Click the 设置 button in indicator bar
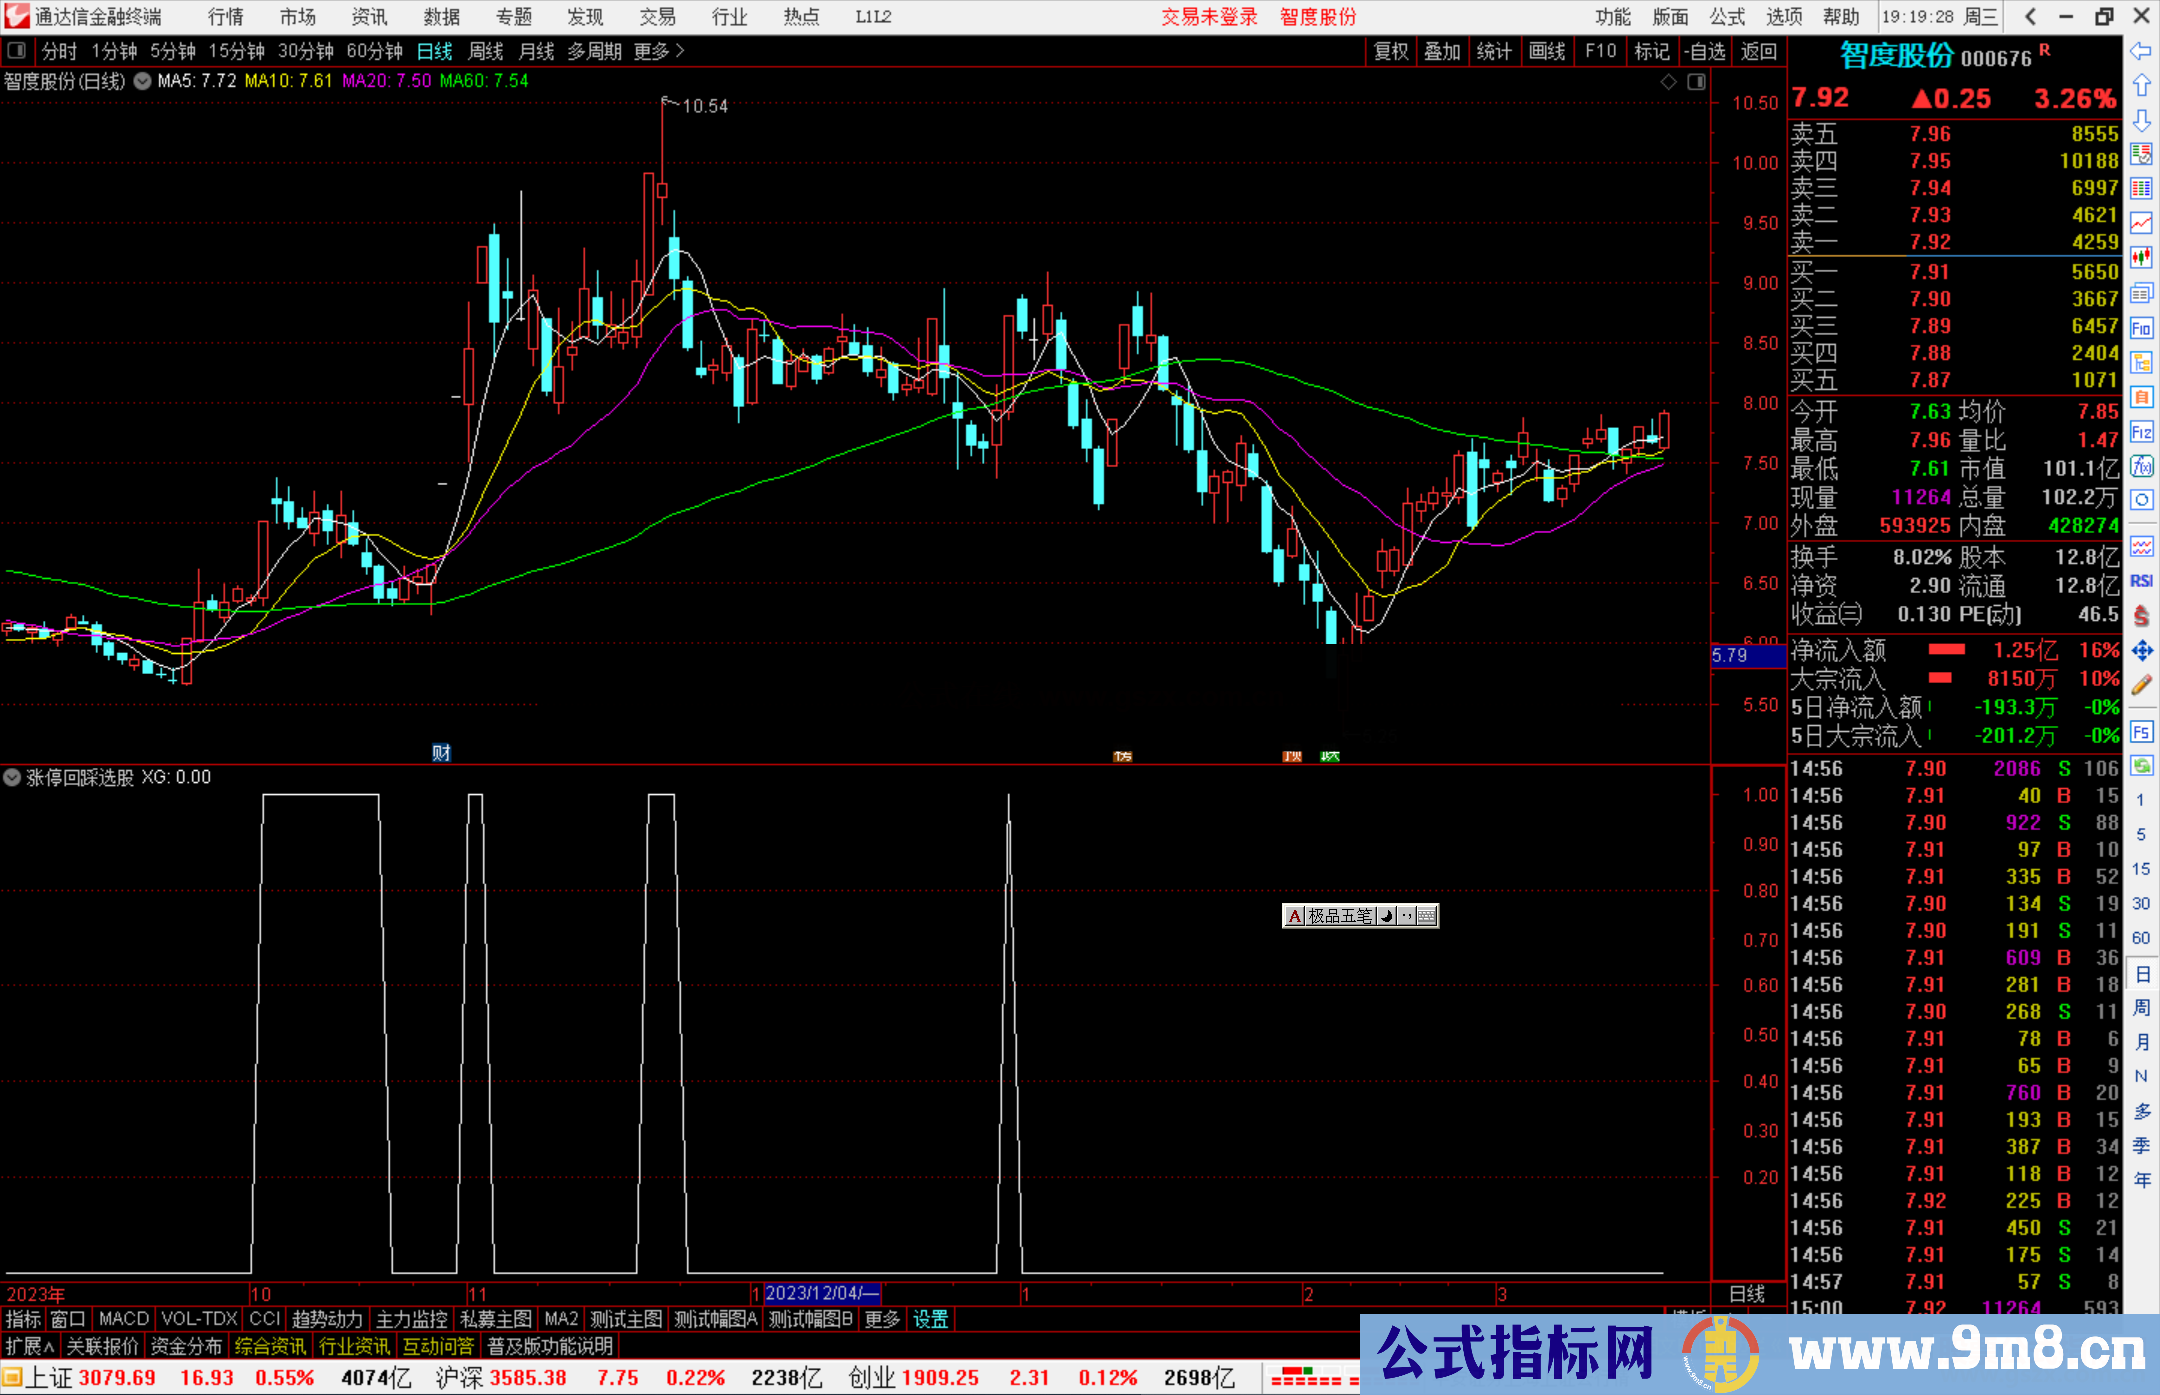The width and height of the screenshot is (2160, 1395). click(x=930, y=1319)
